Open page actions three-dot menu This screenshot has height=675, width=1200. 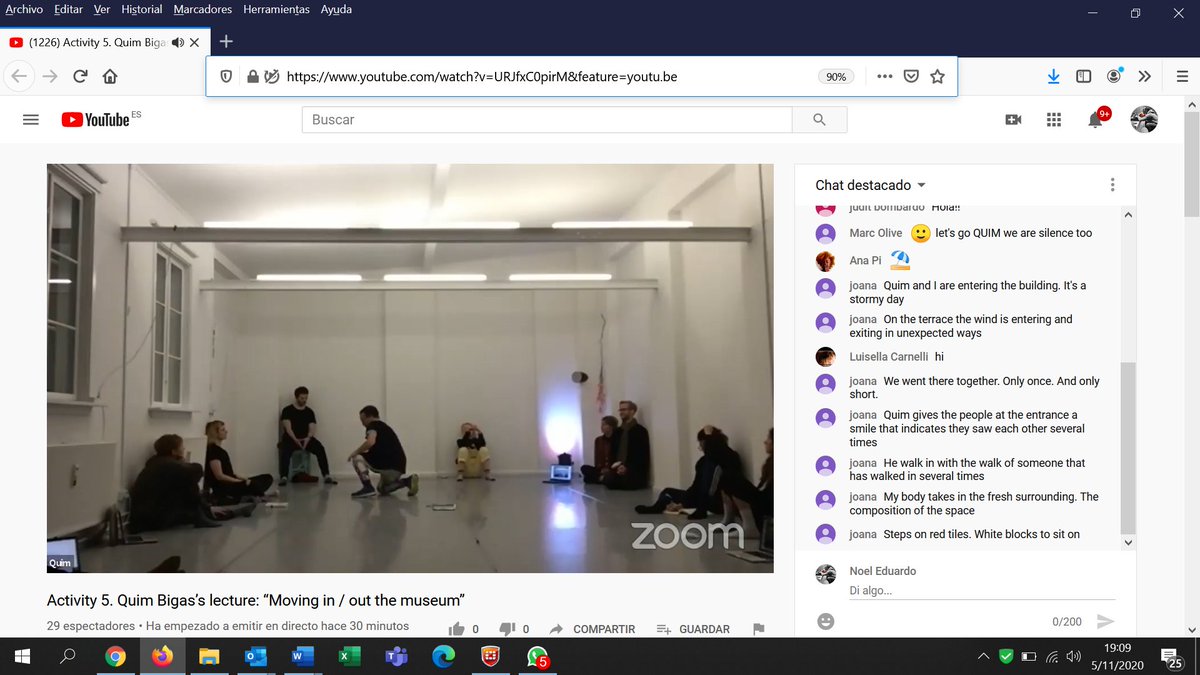[885, 76]
